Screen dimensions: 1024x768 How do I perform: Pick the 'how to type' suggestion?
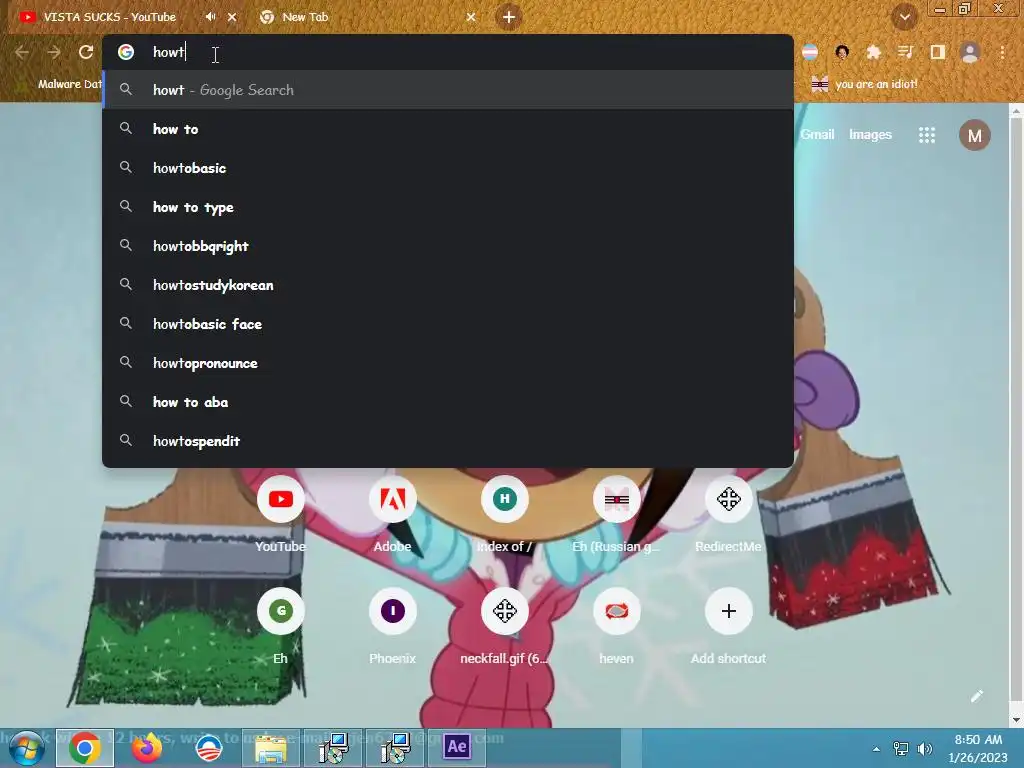pos(448,207)
